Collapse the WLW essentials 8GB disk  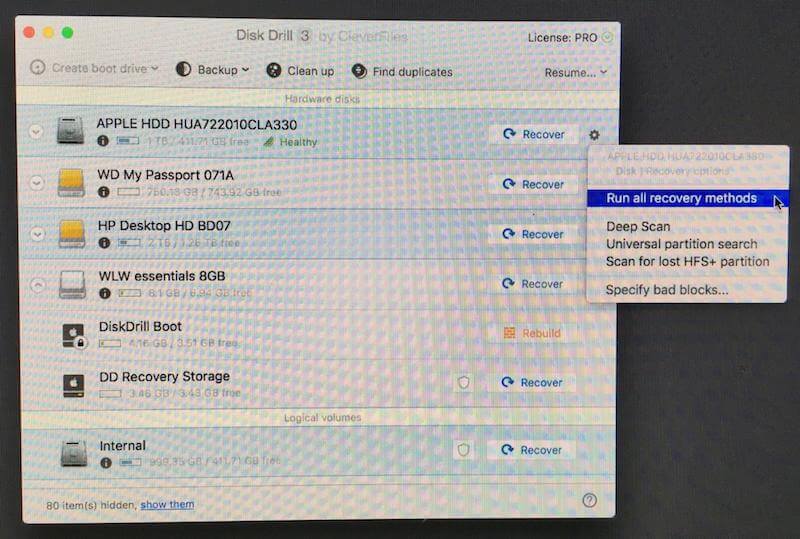pos(37,285)
